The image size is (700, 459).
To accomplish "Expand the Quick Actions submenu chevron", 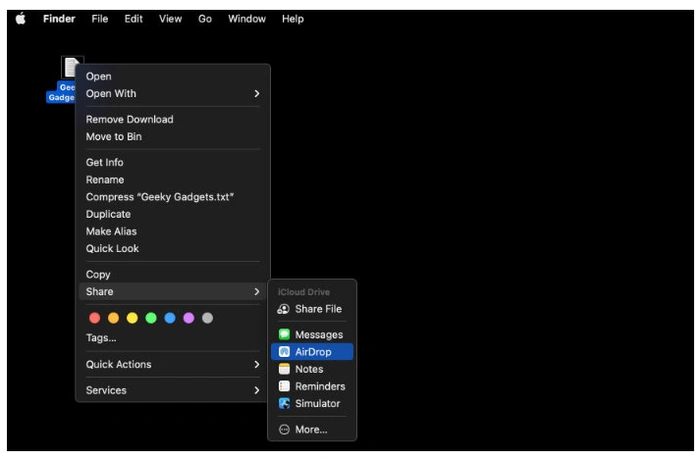I will click(257, 364).
